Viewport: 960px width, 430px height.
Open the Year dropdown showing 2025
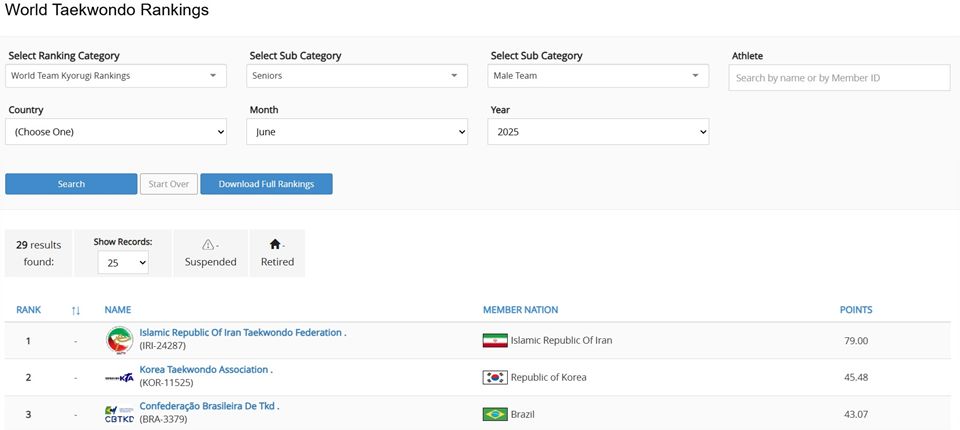point(598,132)
